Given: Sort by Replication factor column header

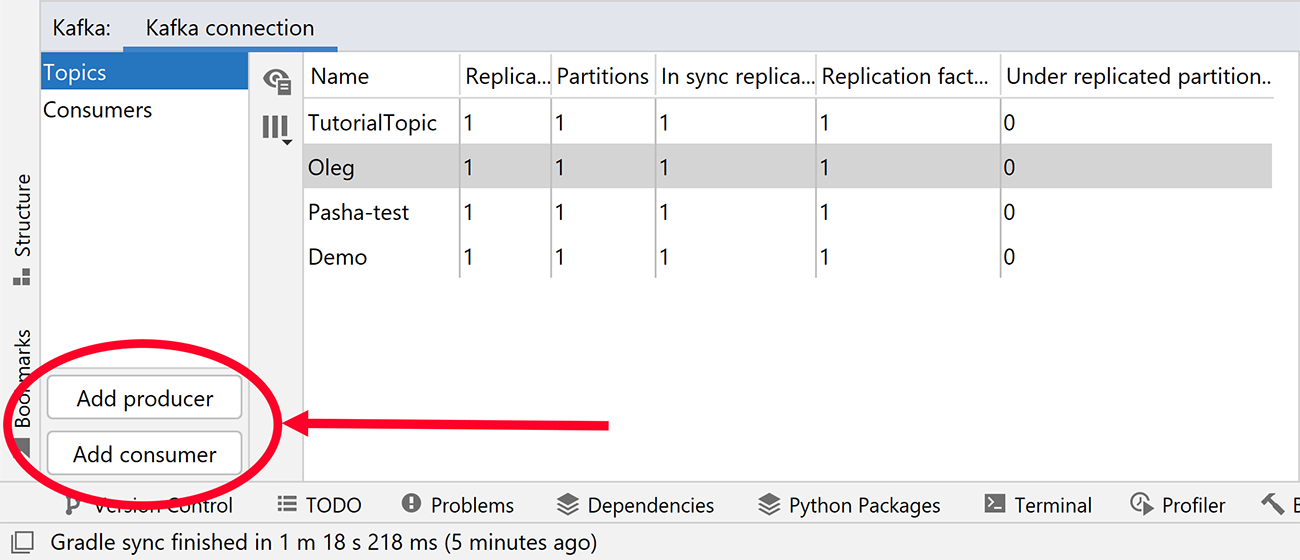Looking at the screenshot, I should coord(909,77).
